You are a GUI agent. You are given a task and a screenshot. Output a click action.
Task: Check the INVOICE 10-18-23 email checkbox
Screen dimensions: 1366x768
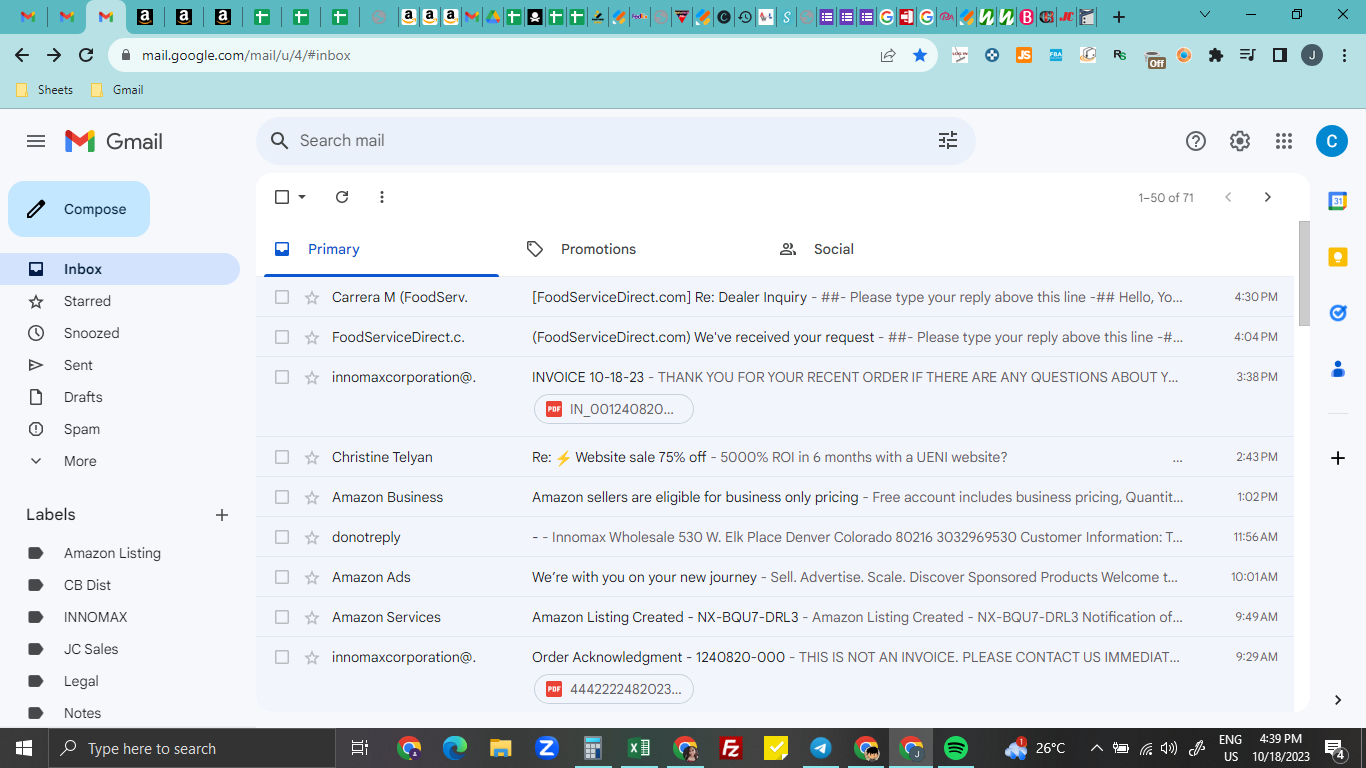pyautogui.click(x=282, y=377)
